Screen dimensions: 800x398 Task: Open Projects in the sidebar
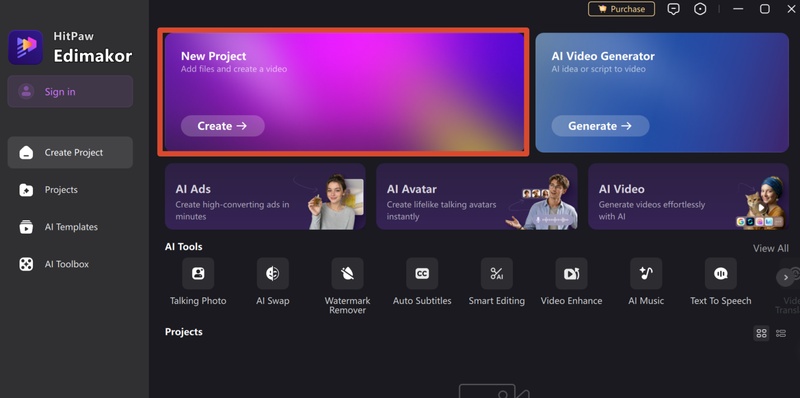pos(70,190)
